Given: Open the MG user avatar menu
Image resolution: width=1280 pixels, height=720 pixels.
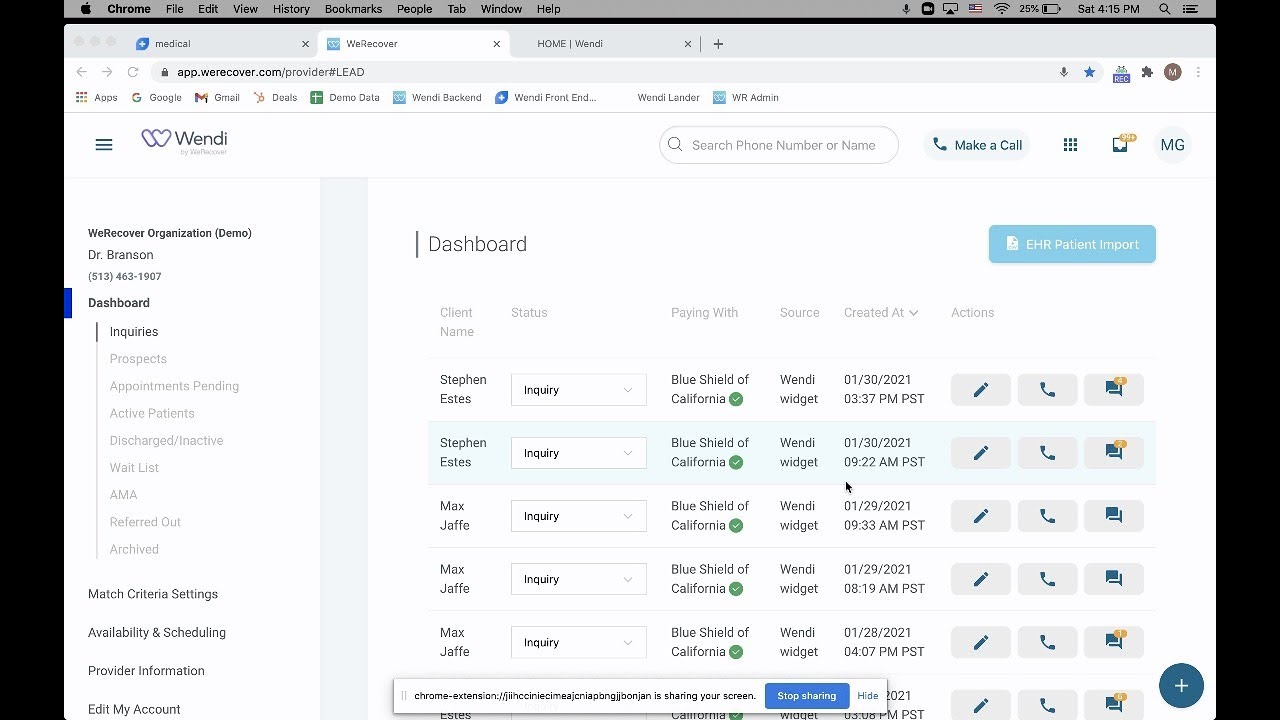Looking at the screenshot, I should click(x=1172, y=145).
